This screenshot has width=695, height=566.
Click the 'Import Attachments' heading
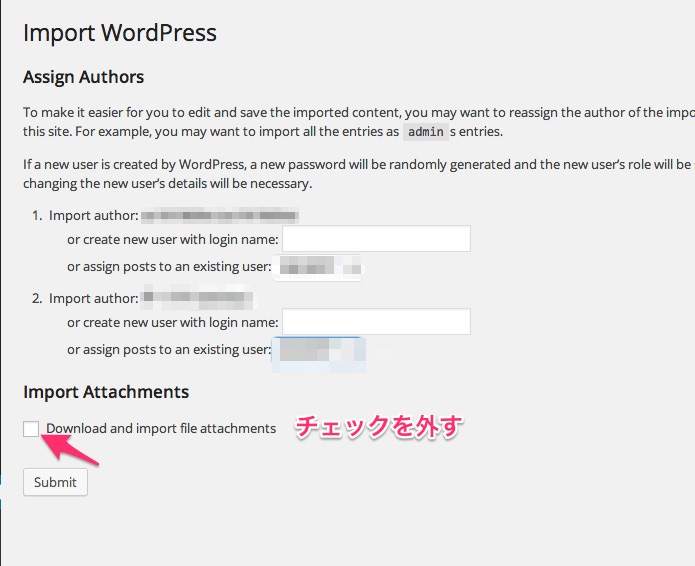(106, 392)
